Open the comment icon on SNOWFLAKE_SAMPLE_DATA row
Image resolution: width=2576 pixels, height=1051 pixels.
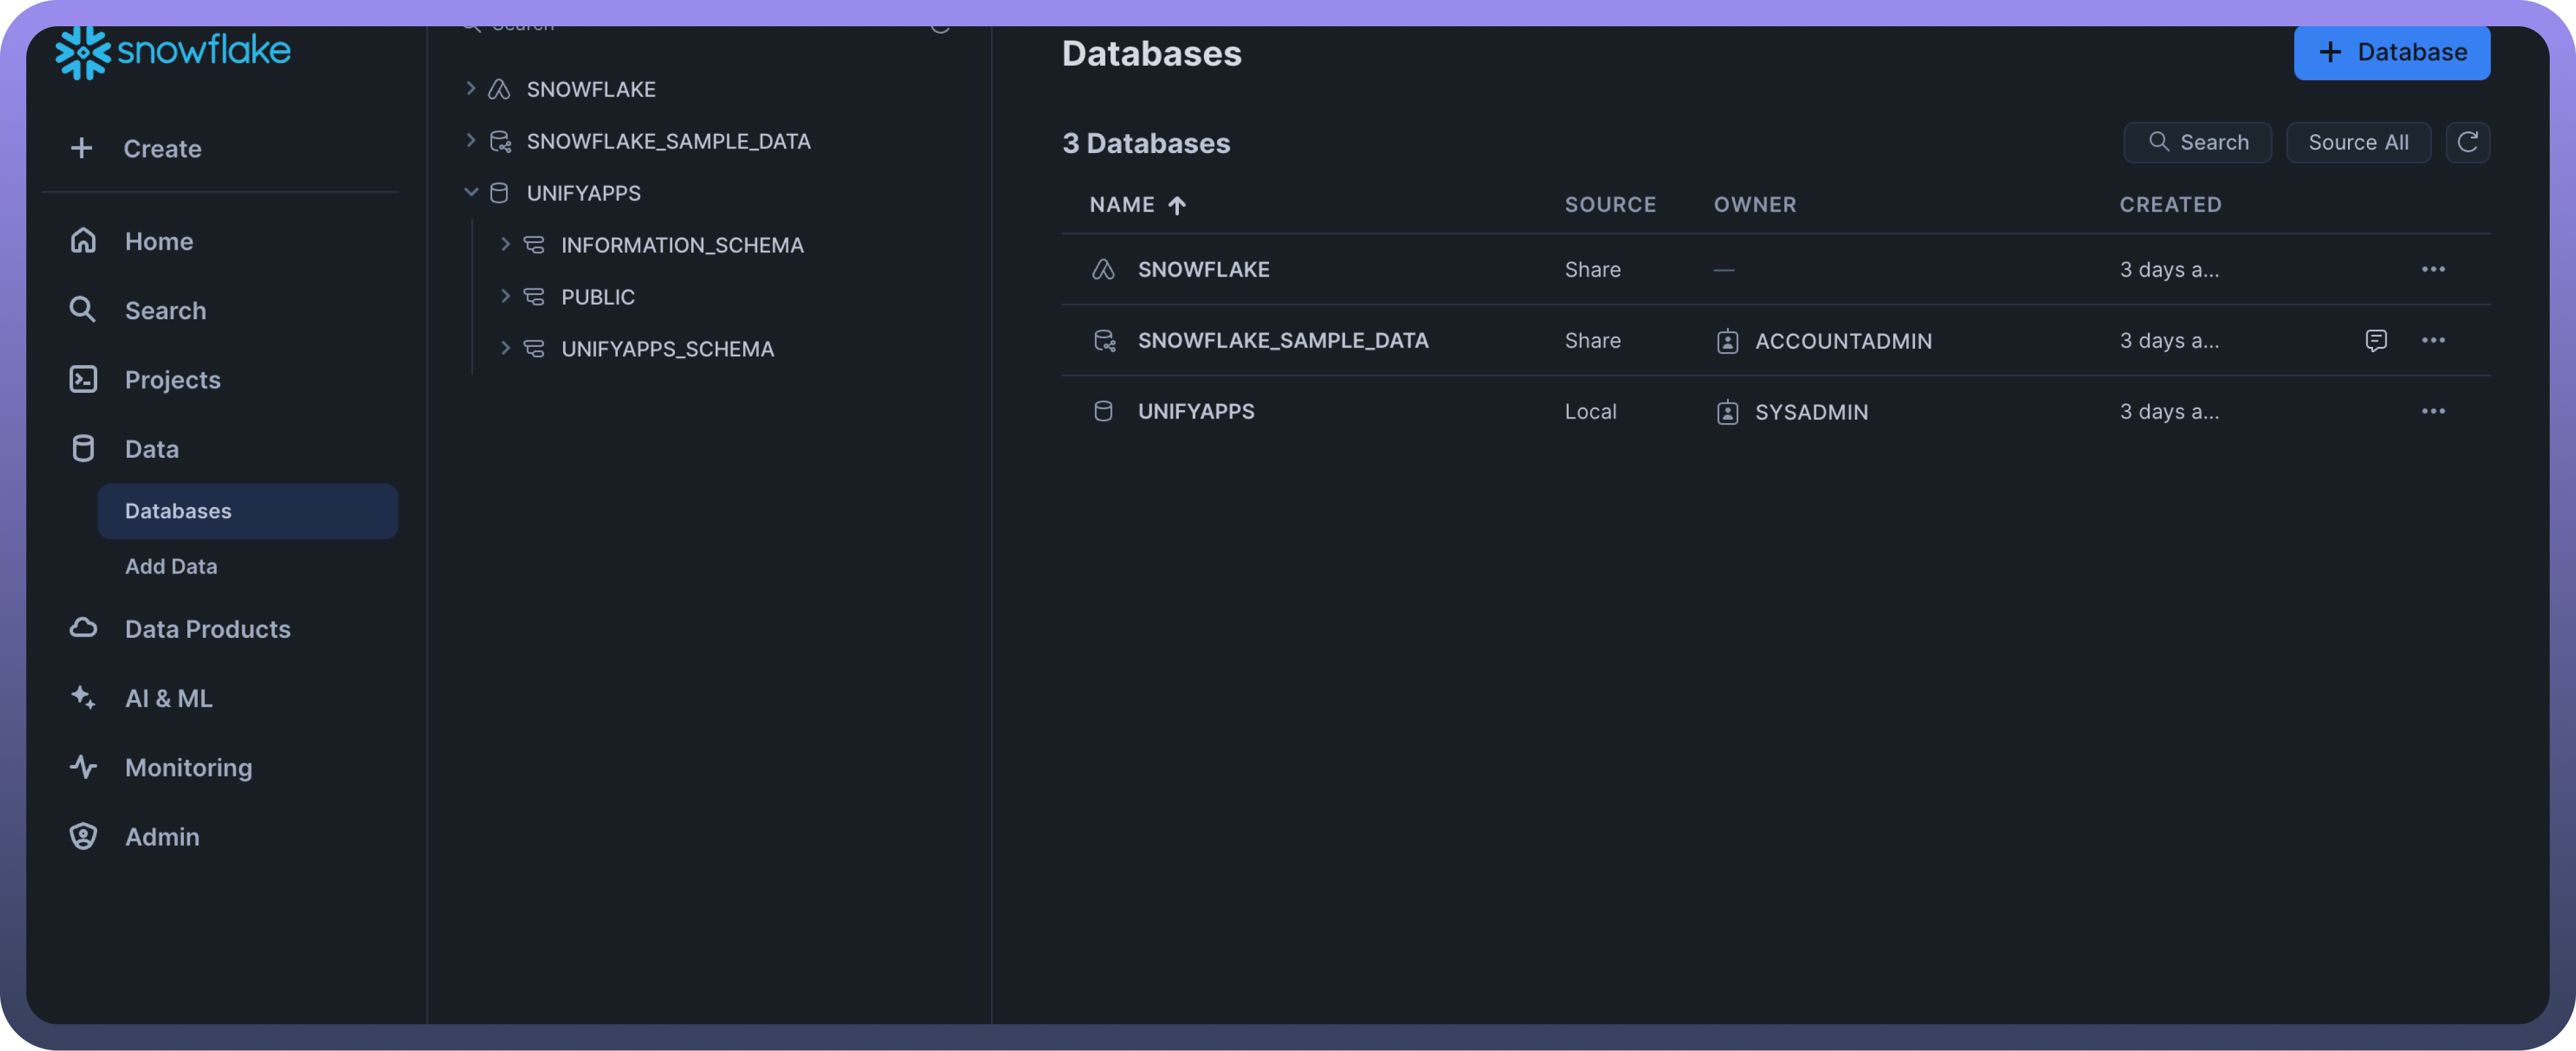click(2376, 340)
